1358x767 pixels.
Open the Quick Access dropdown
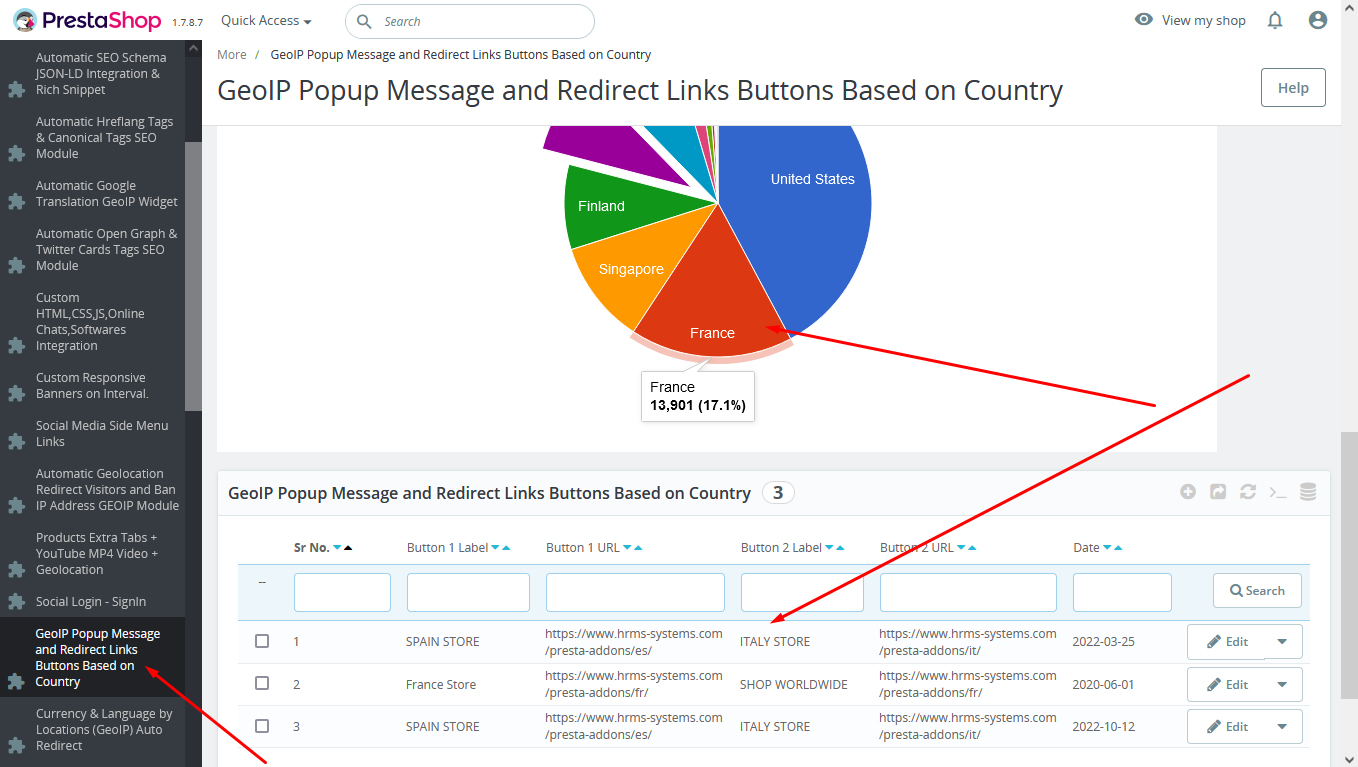tap(266, 20)
